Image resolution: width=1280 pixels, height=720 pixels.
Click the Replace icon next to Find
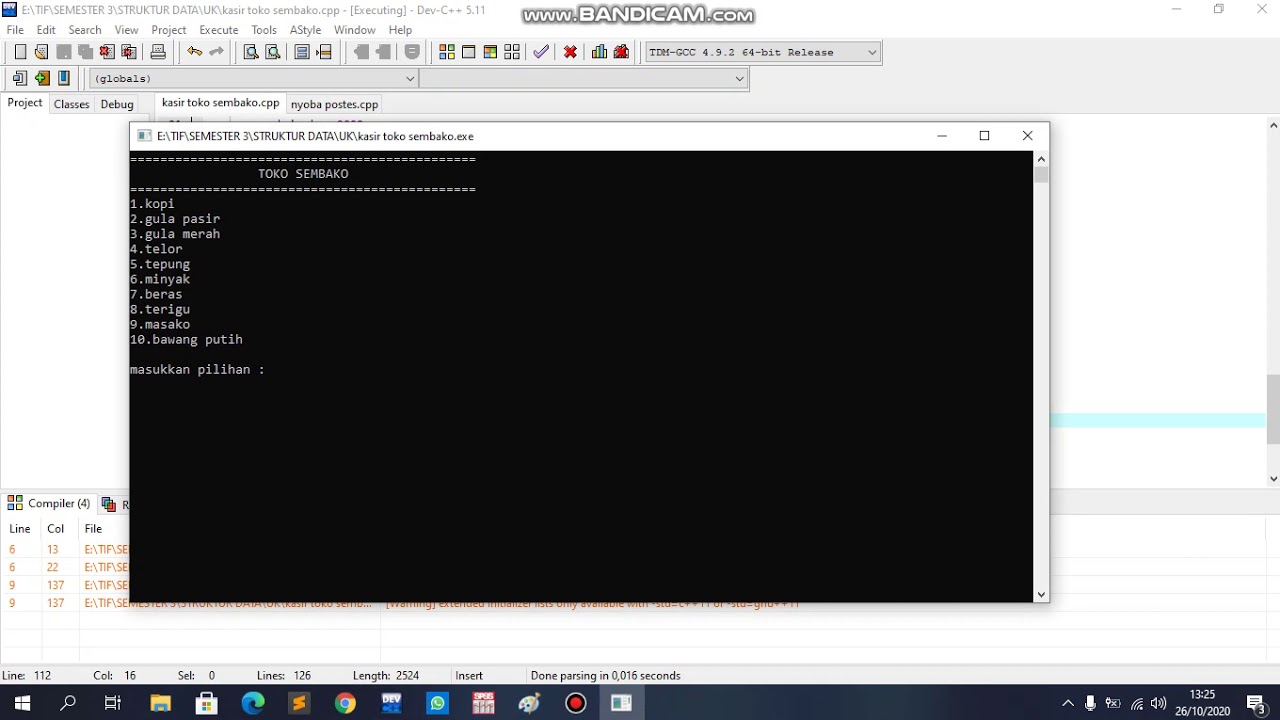(x=272, y=52)
